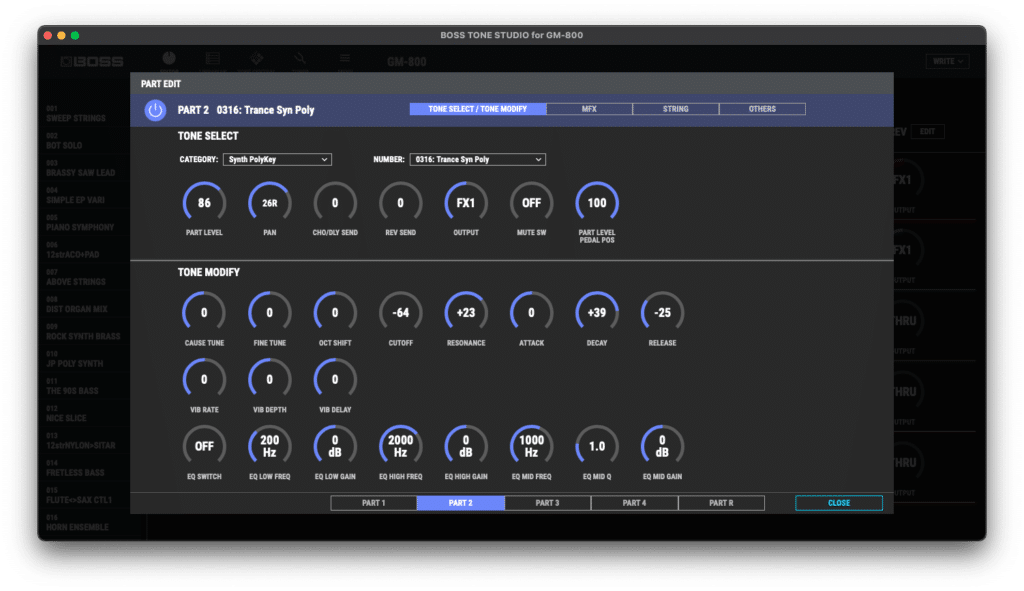This screenshot has width=1024, height=591.
Task: Click the EQ Mid Q knob showing 1.0
Action: click(597, 446)
